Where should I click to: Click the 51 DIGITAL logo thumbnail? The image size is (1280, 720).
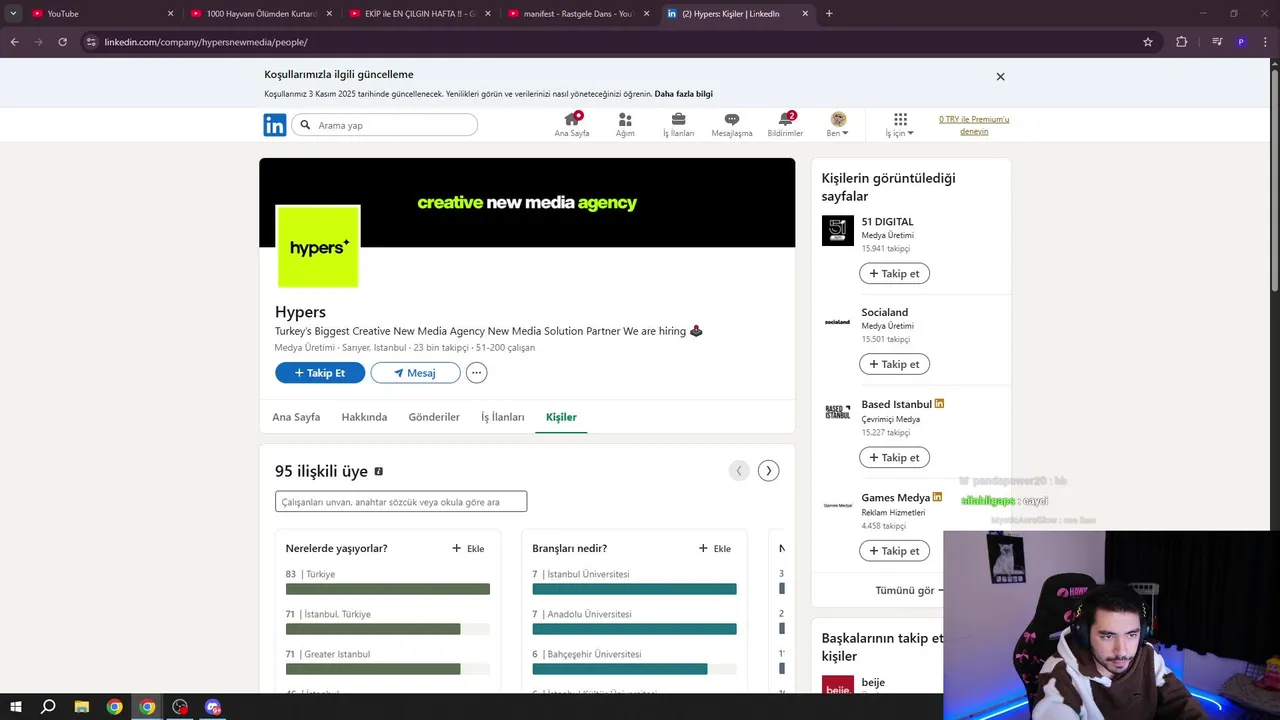(x=838, y=231)
